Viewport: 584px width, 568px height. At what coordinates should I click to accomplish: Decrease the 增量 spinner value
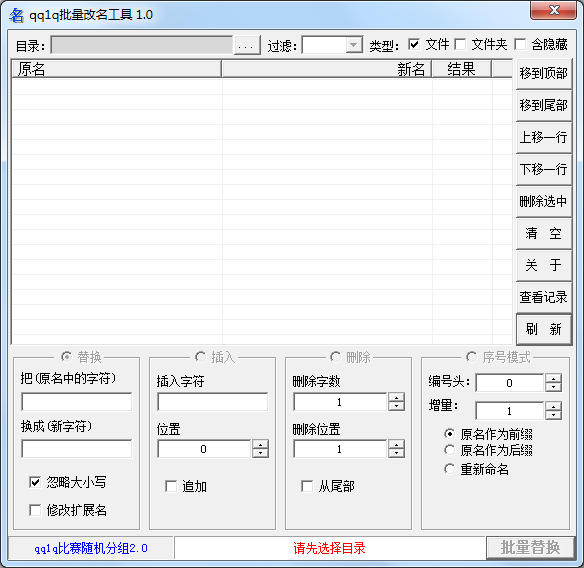tap(553, 415)
